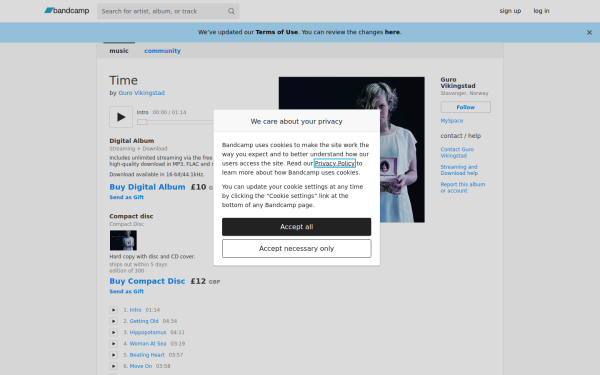Play track 3 Hippopotamus
The width and height of the screenshot is (600, 375).
[x=114, y=333]
